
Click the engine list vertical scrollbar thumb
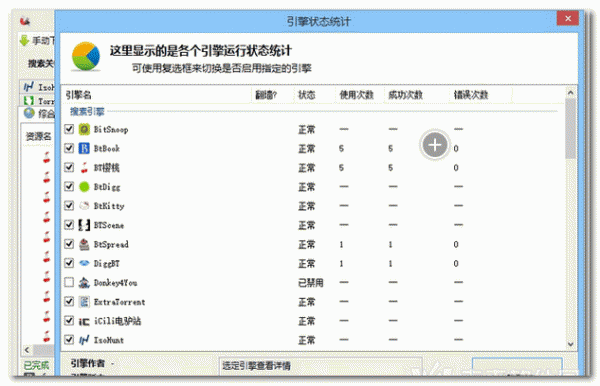click(x=571, y=129)
